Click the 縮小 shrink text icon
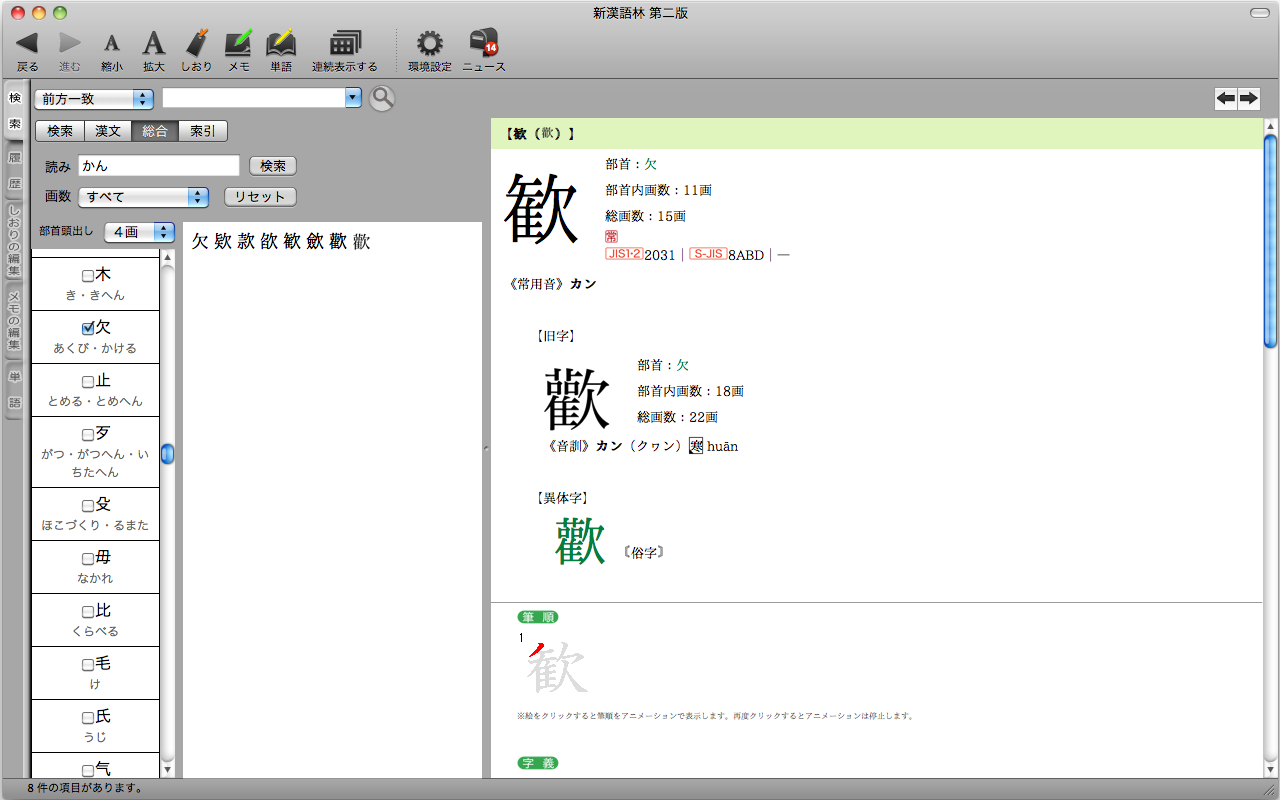 pyautogui.click(x=112, y=43)
